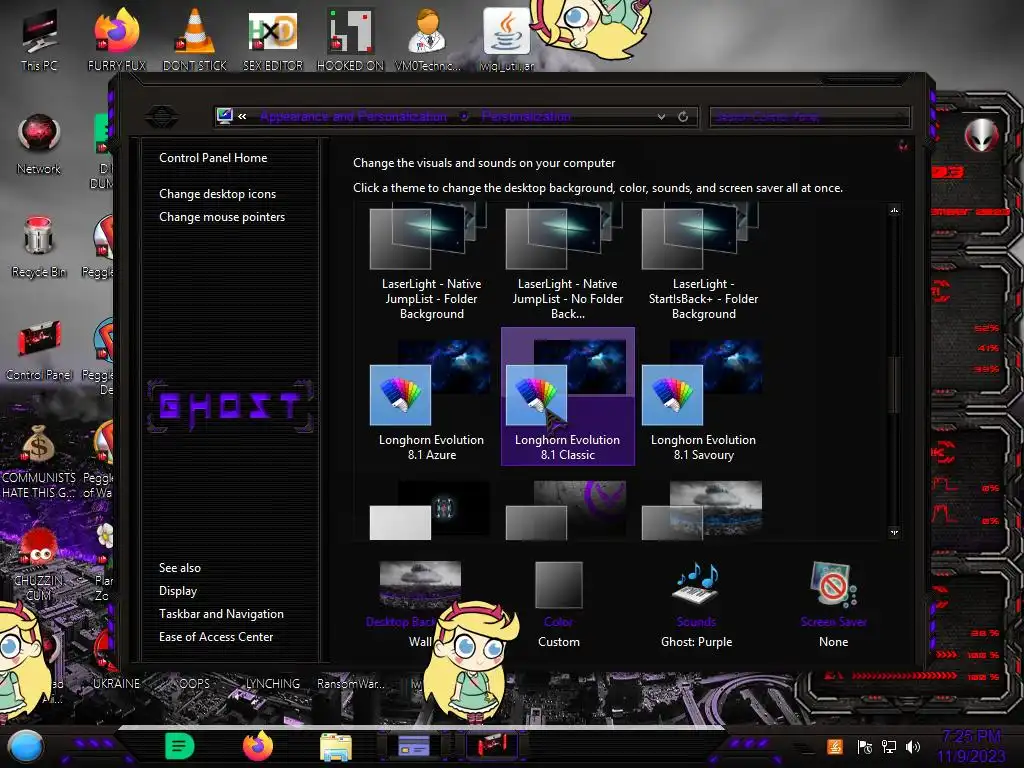This screenshot has width=1024, height=768.
Task: Select the theme with storm cloud wallpaper
Action: [x=702, y=511]
